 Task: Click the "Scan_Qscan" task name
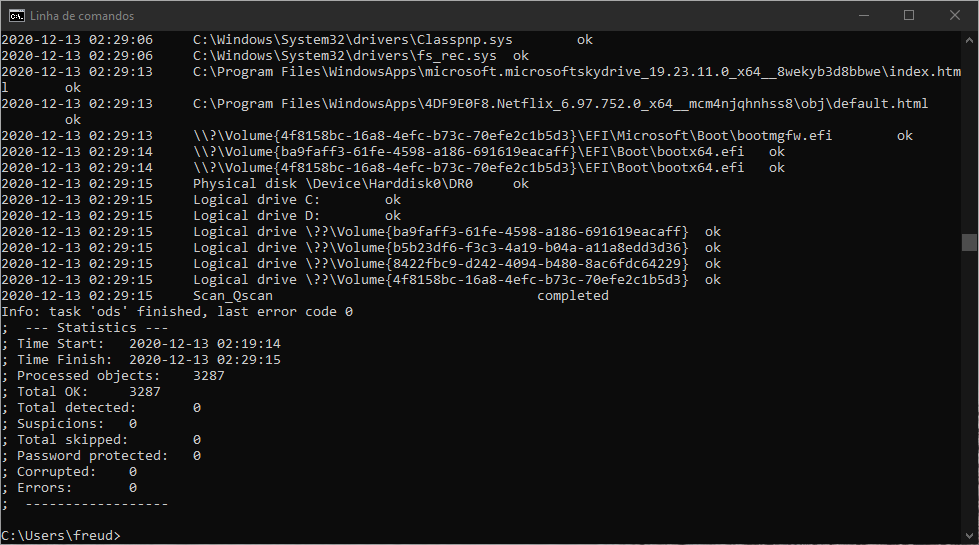pos(232,296)
